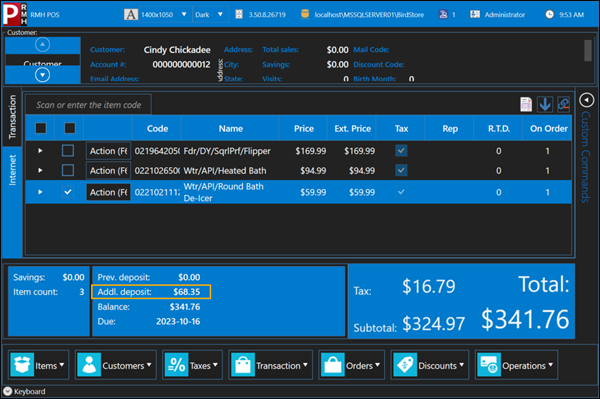This screenshot has height=399, width=600.
Task: Click the link chain icon above the grid
Action: pyautogui.click(x=563, y=104)
